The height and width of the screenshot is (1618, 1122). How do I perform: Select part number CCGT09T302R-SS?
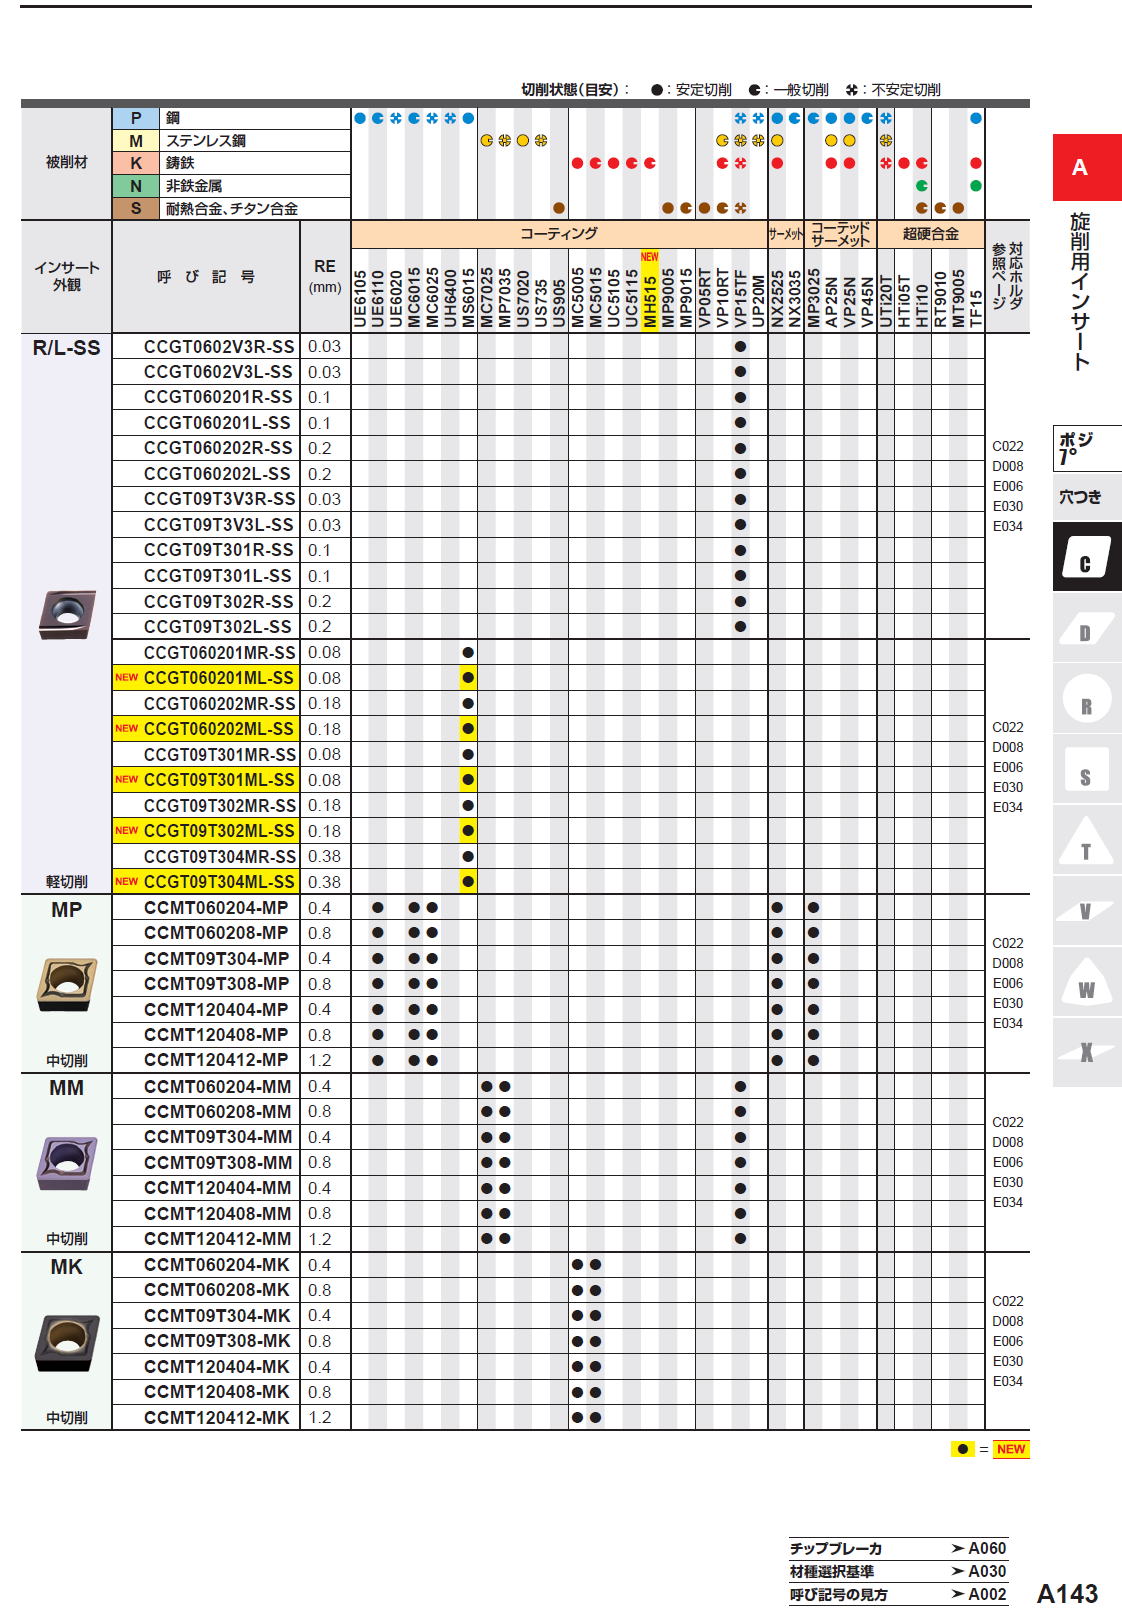(219, 602)
